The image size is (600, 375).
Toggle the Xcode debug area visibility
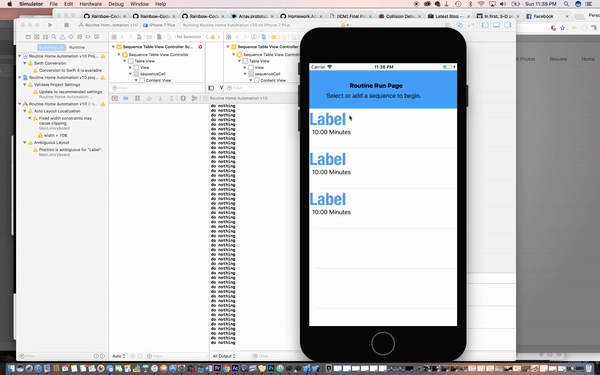click(x=496, y=25)
